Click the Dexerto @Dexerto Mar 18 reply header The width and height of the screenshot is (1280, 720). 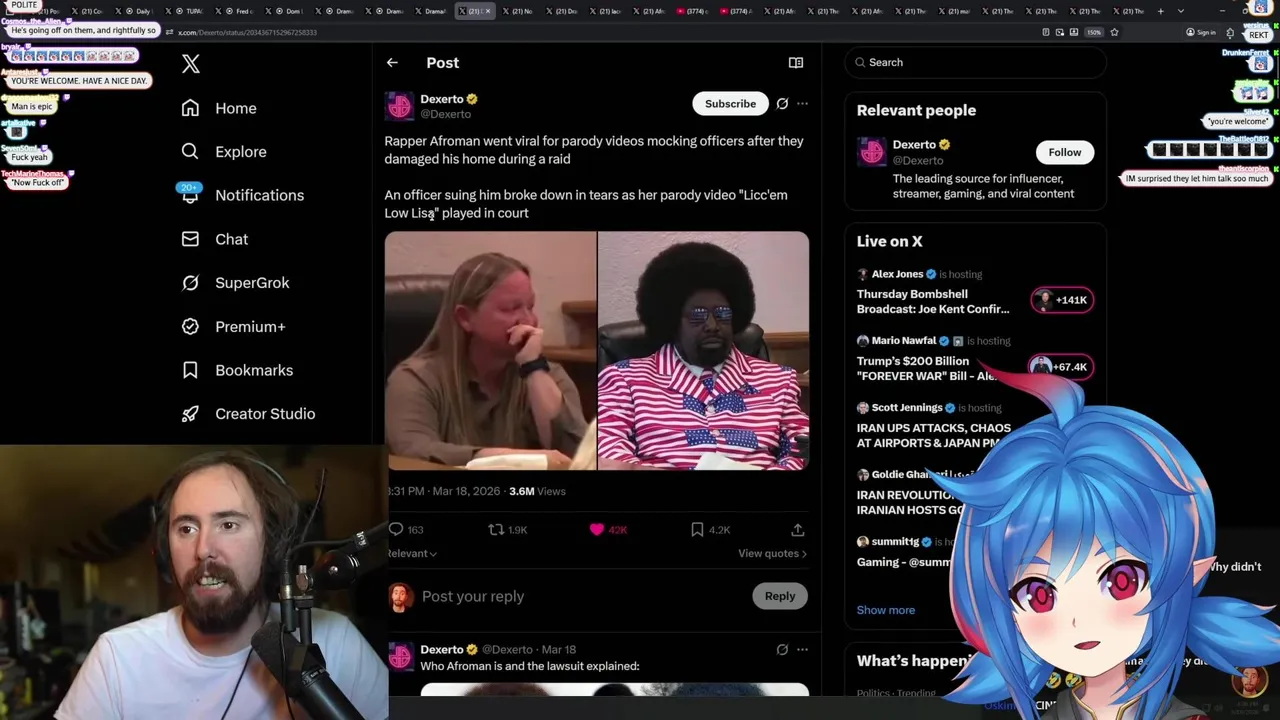pos(498,650)
